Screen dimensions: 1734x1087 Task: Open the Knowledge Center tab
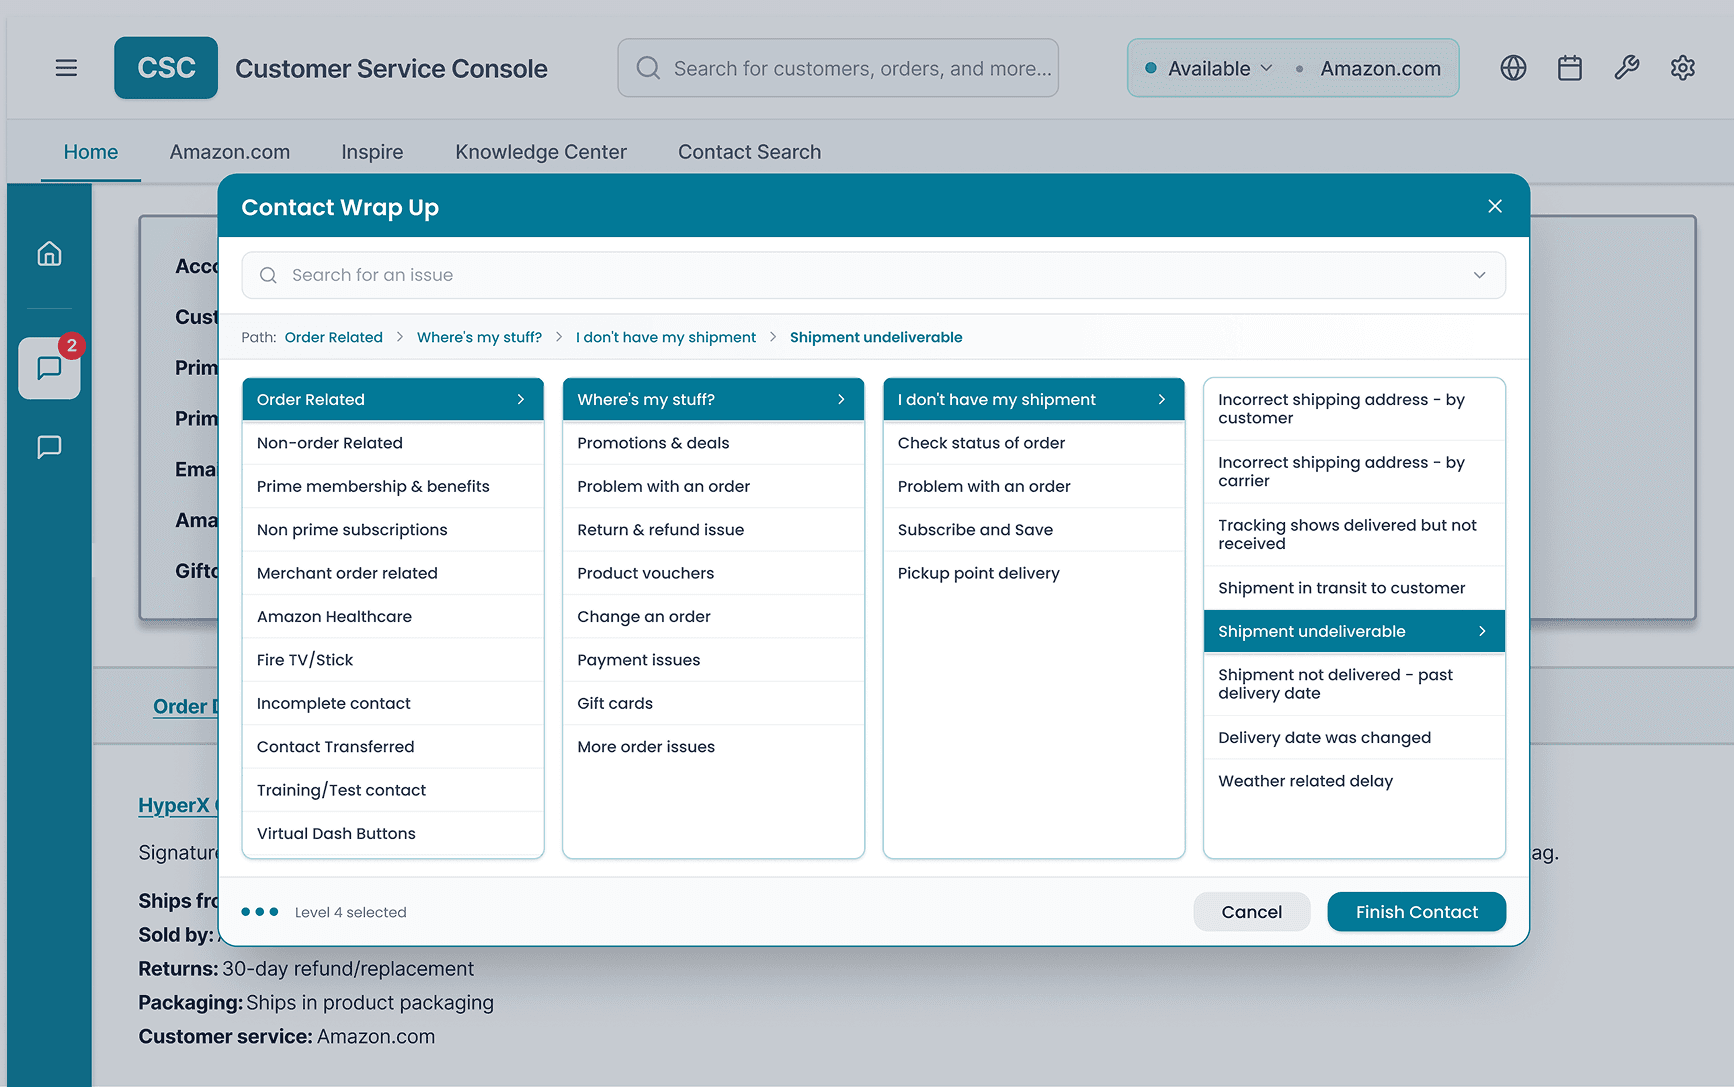541,152
